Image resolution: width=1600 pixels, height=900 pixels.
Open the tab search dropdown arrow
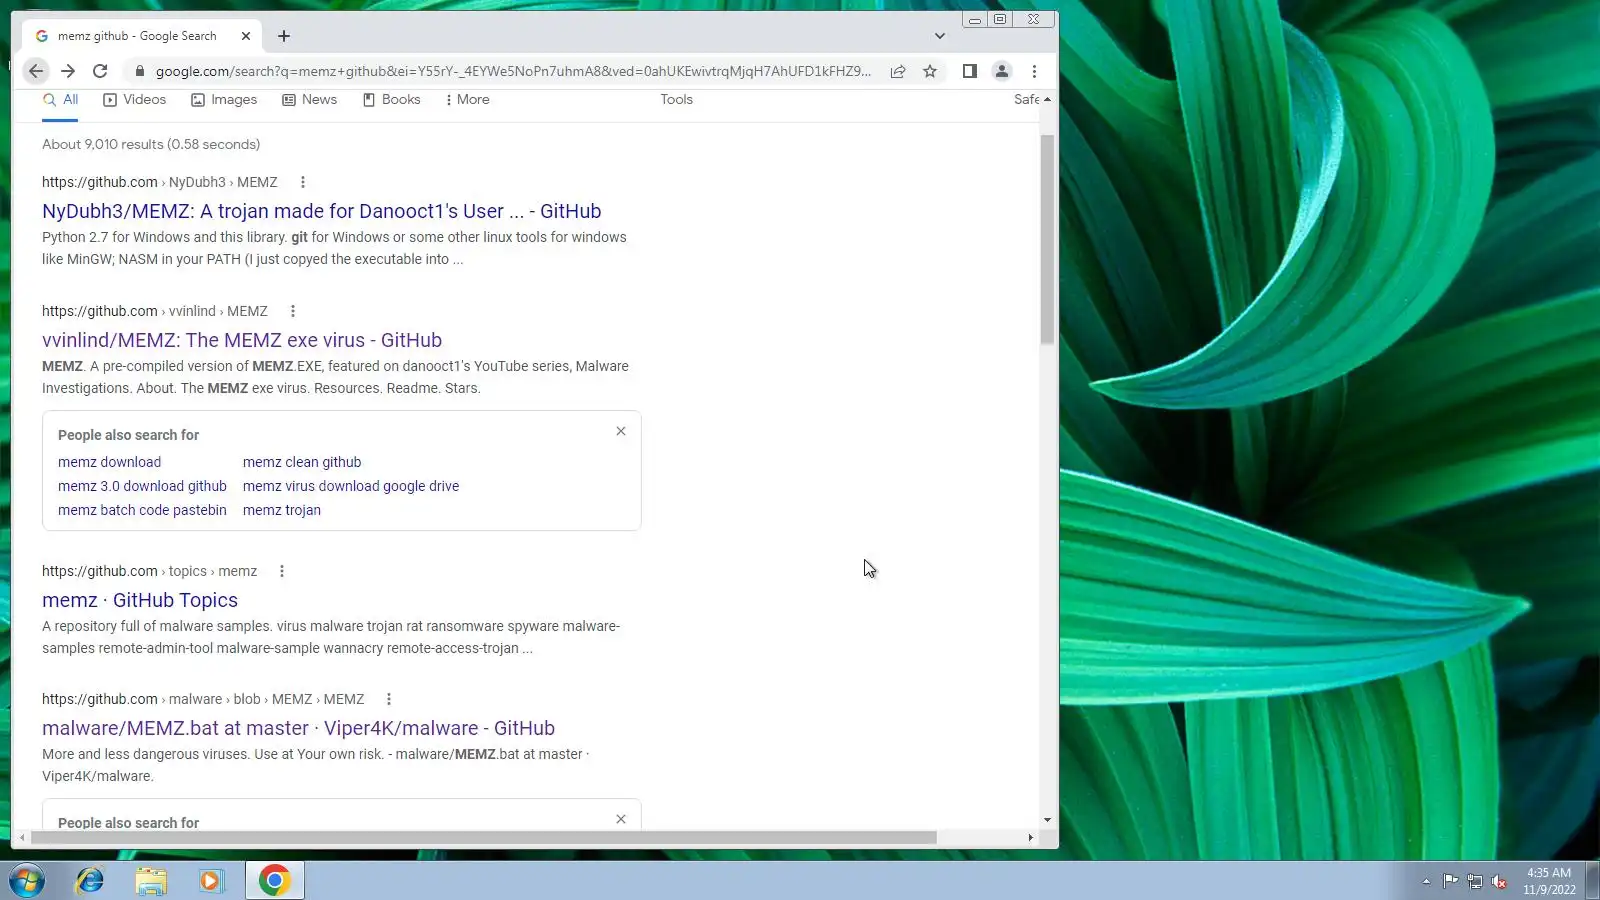940,36
